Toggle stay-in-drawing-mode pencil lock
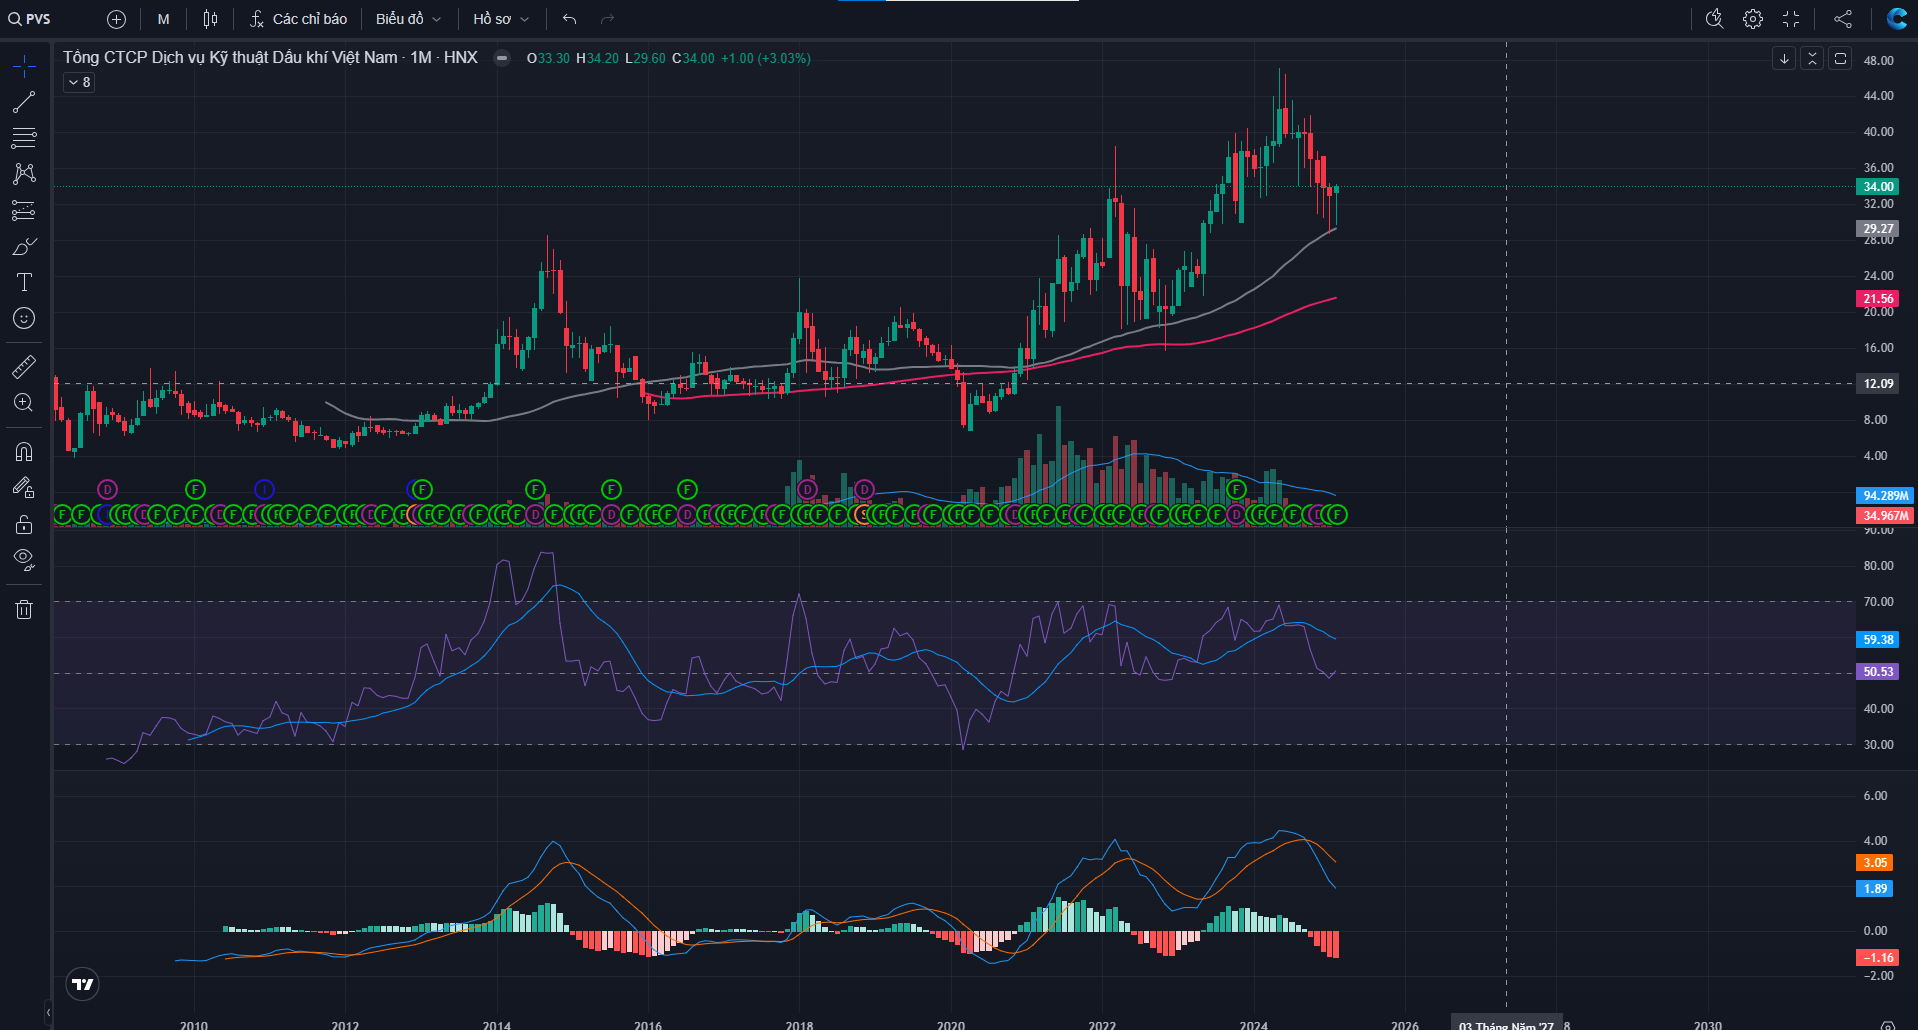The width and height of the screenshot is (1918, 1030). pos(24,488)
